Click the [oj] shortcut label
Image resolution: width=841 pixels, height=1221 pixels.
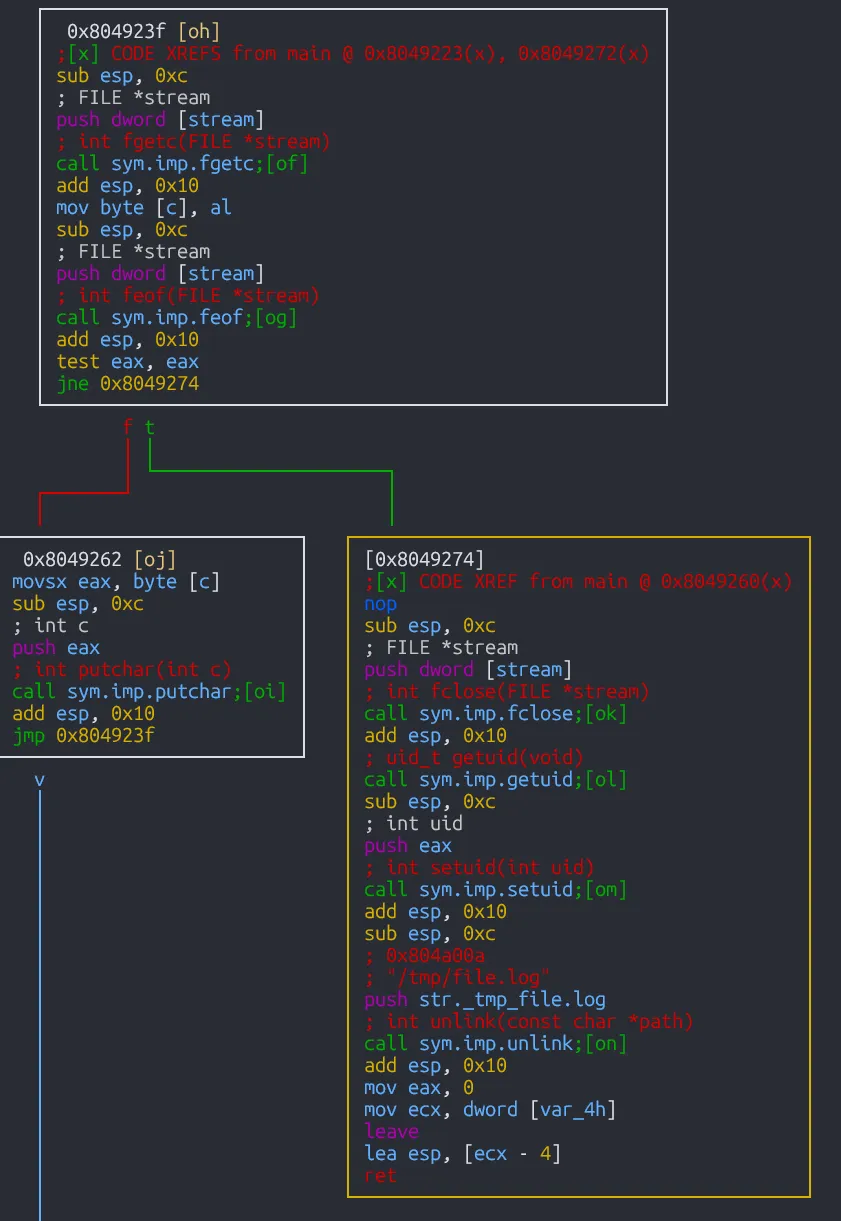[x=155, y=560]
